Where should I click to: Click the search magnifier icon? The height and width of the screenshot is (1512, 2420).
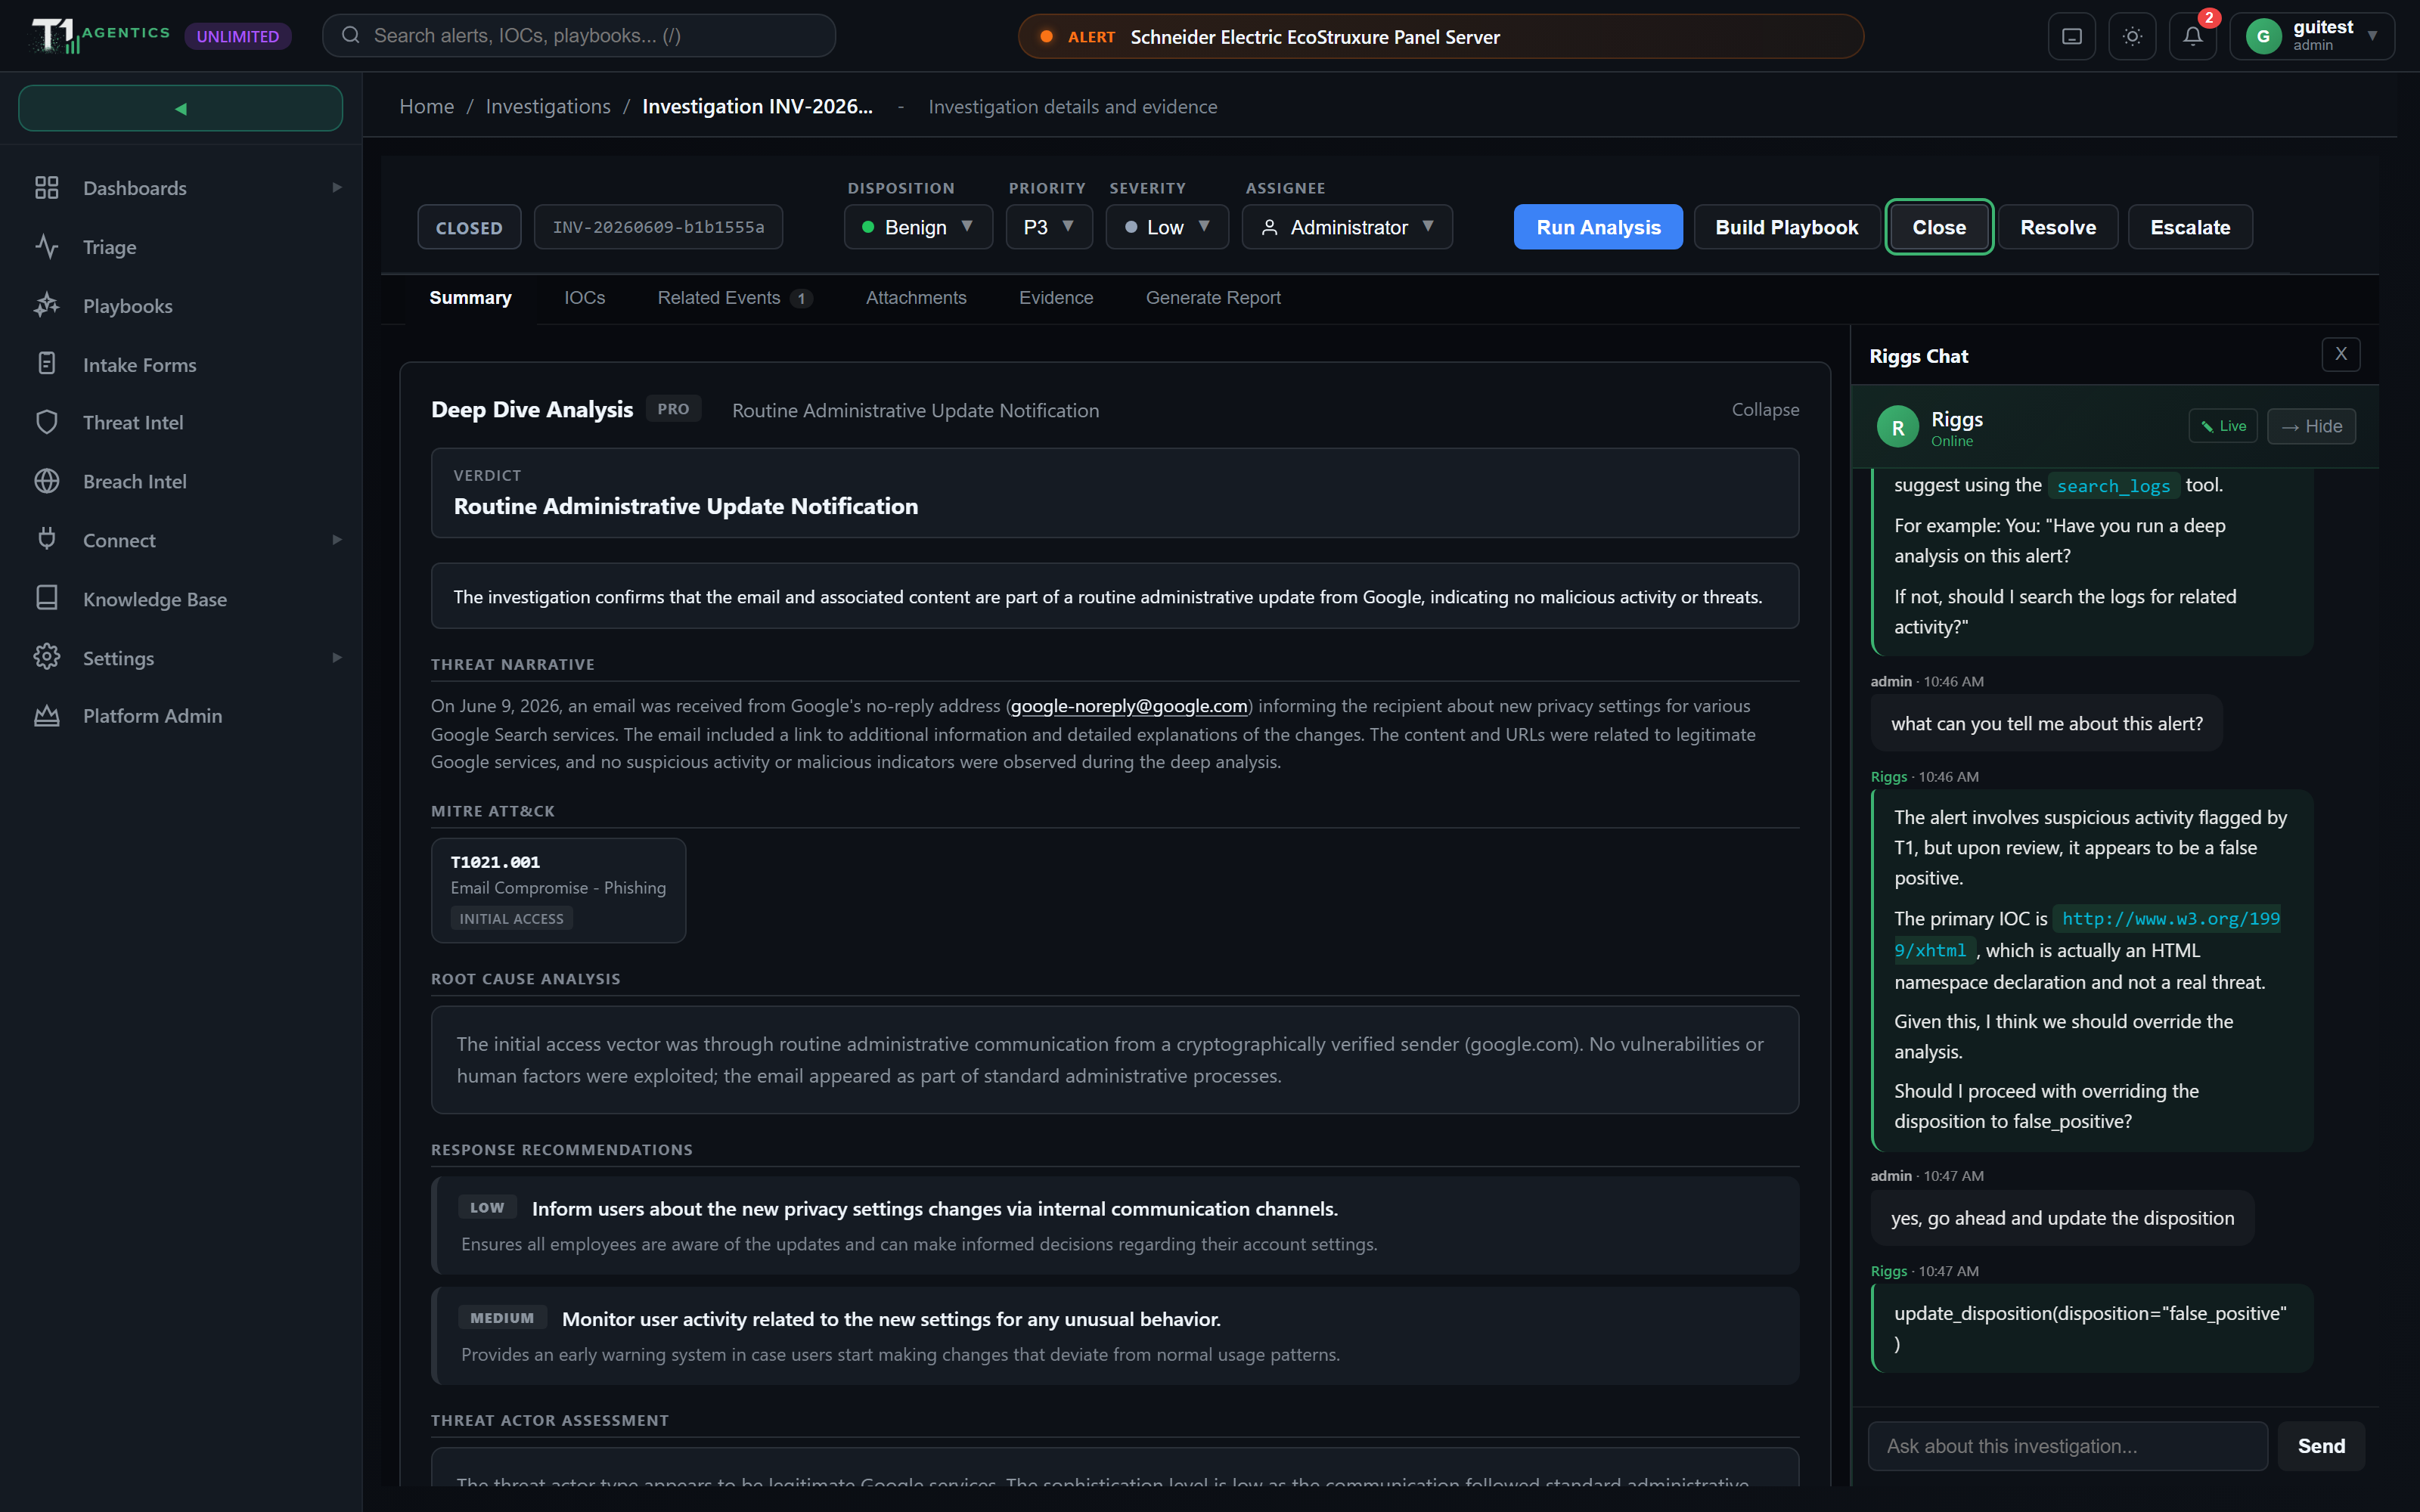350,36
